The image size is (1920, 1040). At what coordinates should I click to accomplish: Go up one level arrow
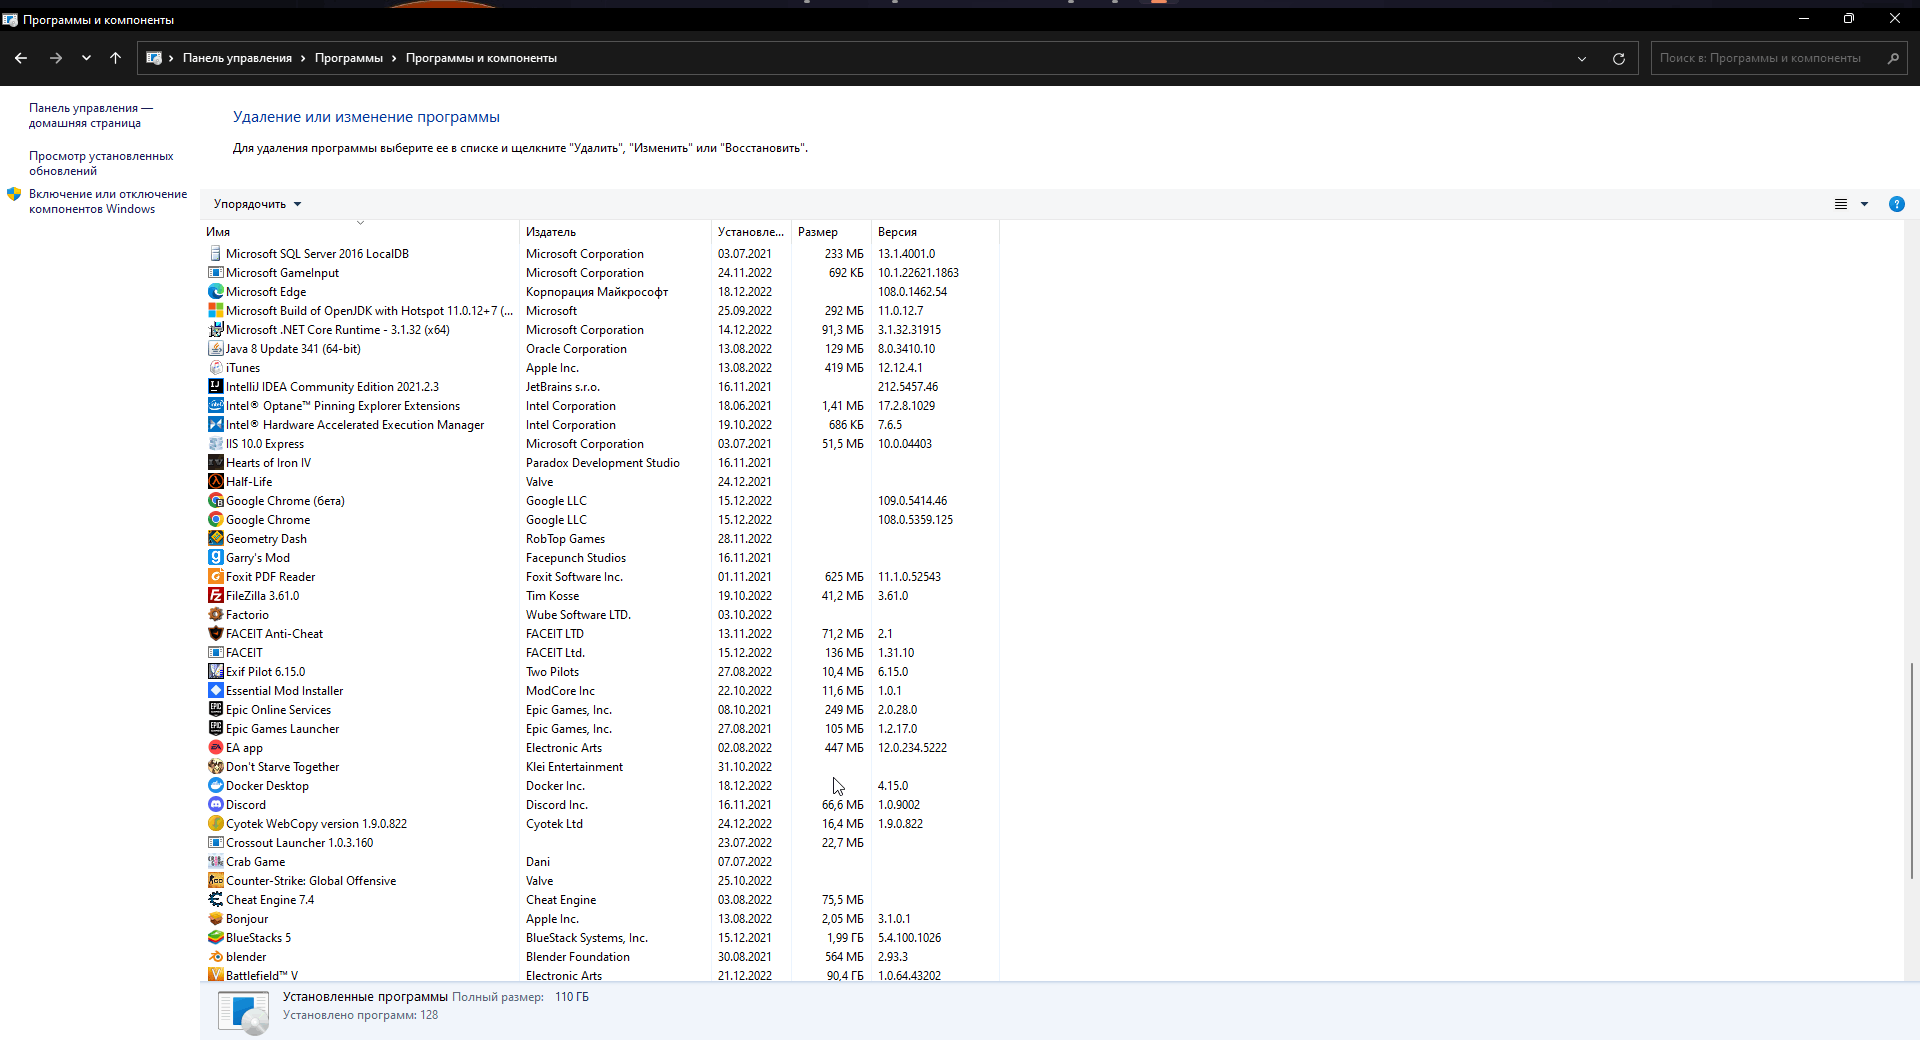[x=115, y=58]
